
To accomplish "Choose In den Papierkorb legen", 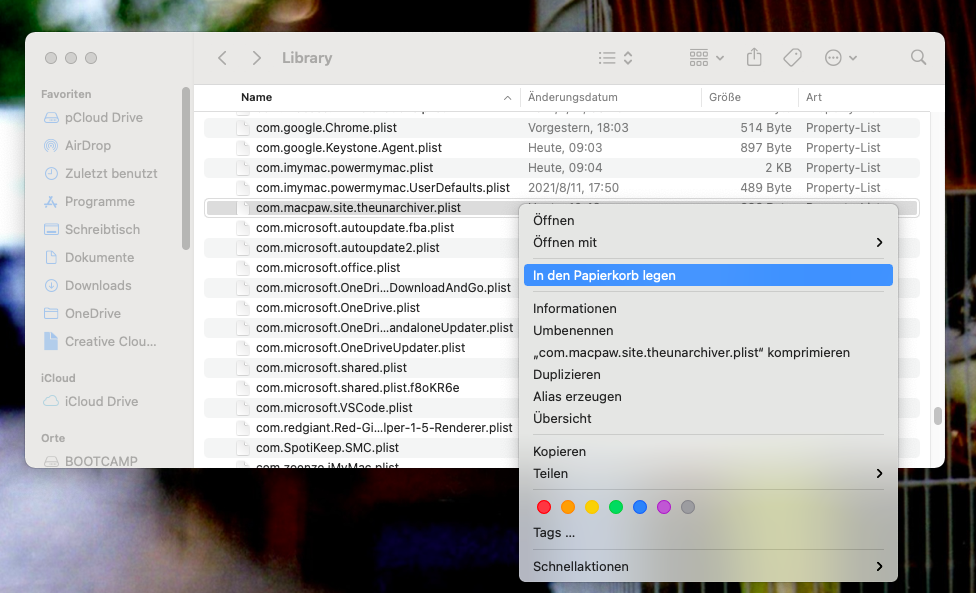I will pos(708,276).
